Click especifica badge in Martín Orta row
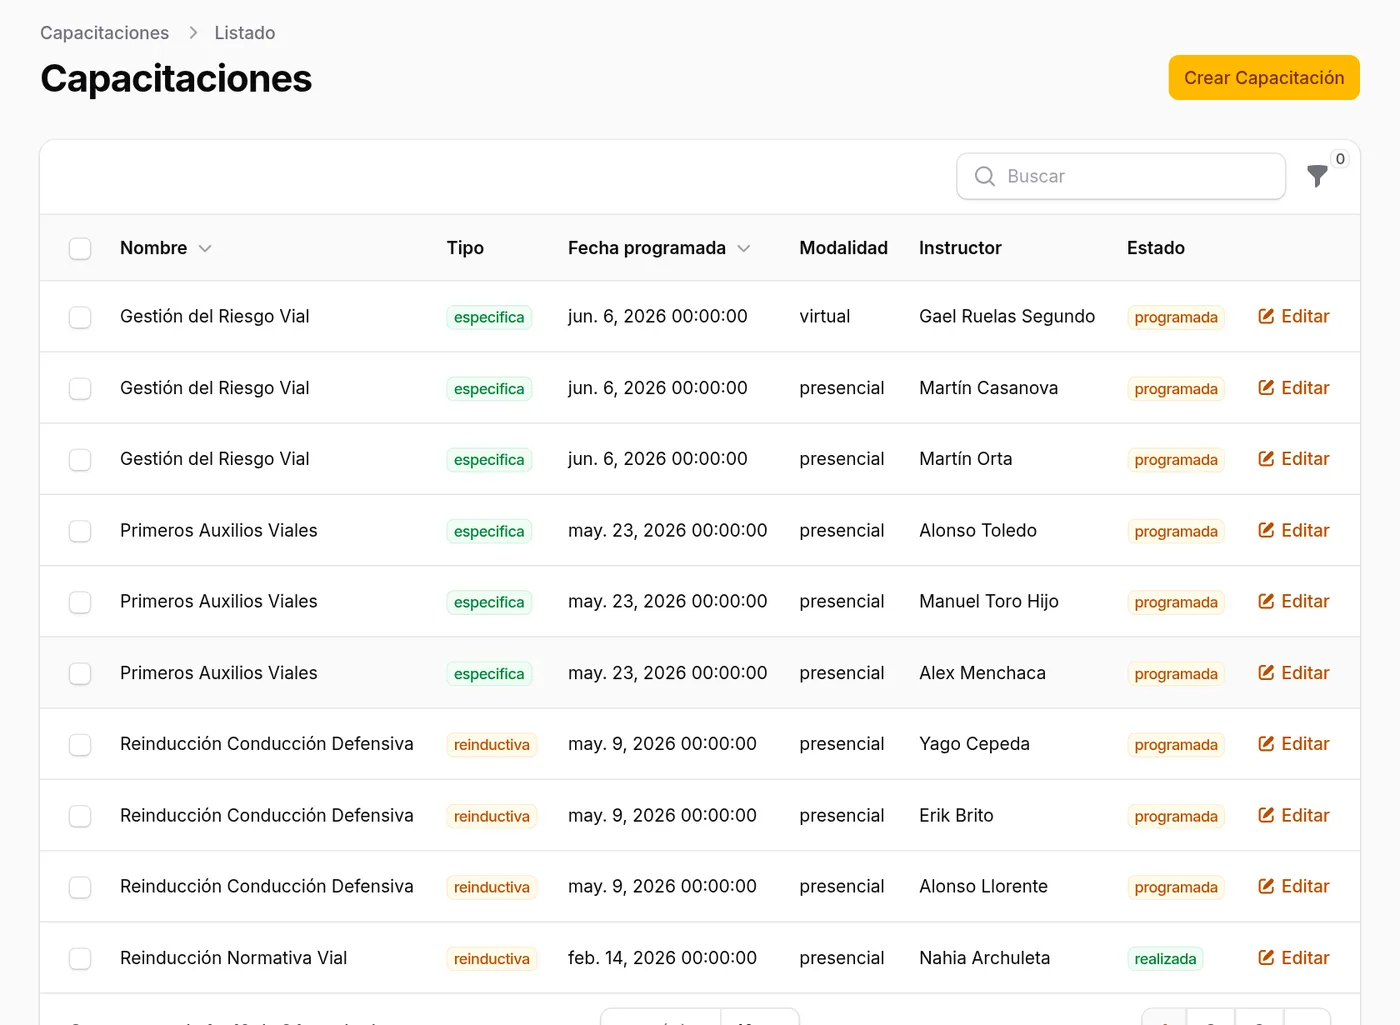Screen dimensions: 1400x1025 point(489,460)
